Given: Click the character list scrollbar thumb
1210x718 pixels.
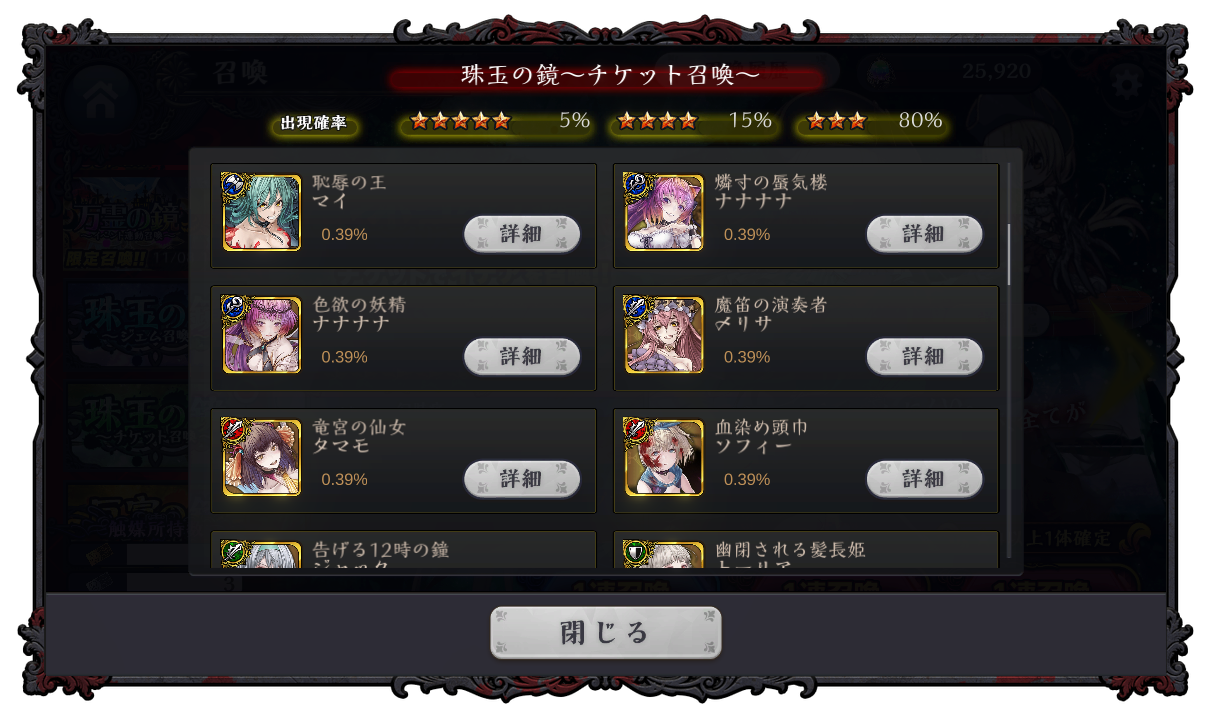Looking at the screenshot, I should pos(1010,254).
